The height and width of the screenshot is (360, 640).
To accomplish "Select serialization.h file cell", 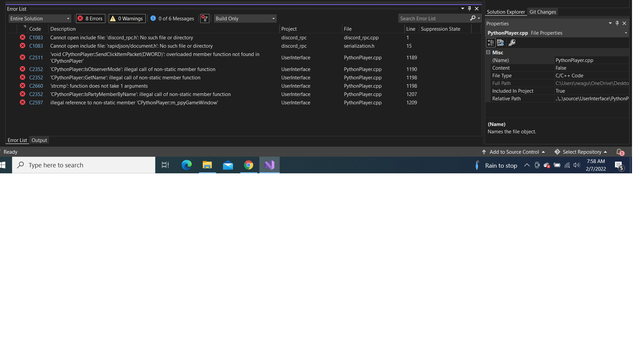I will click(359, 46).
